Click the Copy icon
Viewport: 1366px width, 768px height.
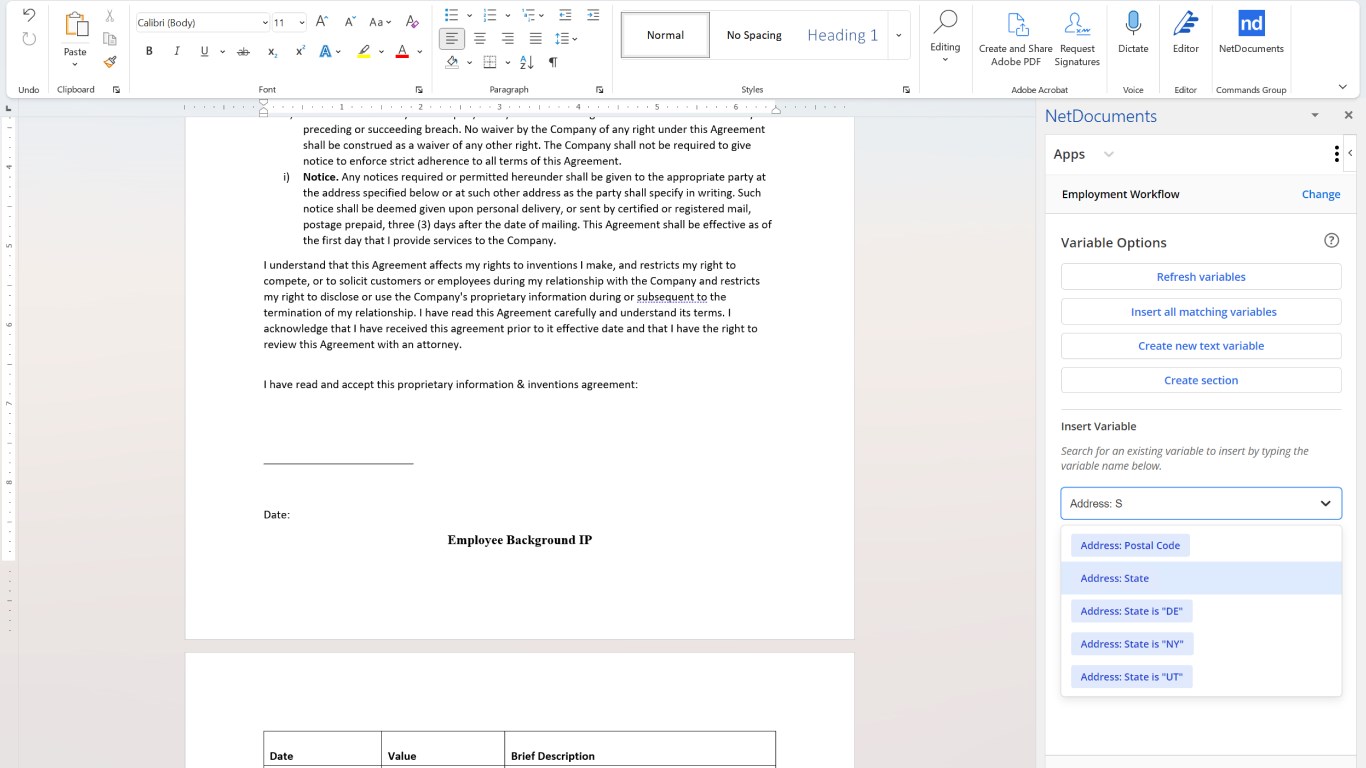pyautogui.click(x=110, y=39)
